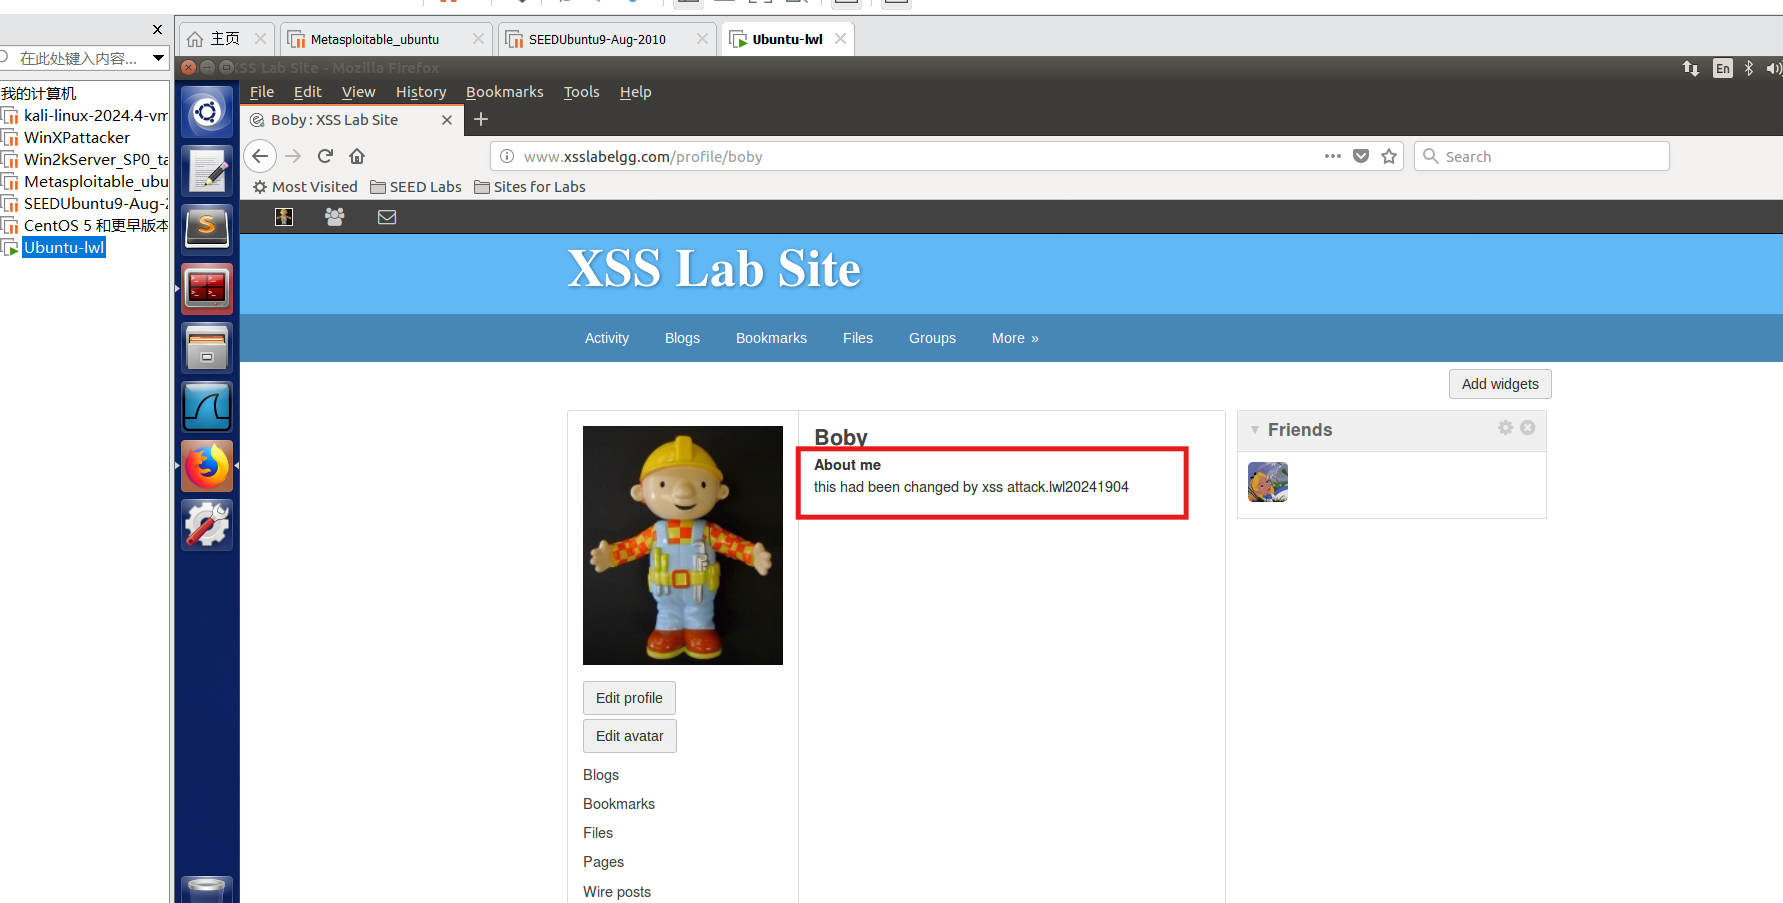Image resolution: width=1783 pixels, height=903 pixels.
Task: Open Bluetooth indicator in top panel
Action: point(1749,68)
